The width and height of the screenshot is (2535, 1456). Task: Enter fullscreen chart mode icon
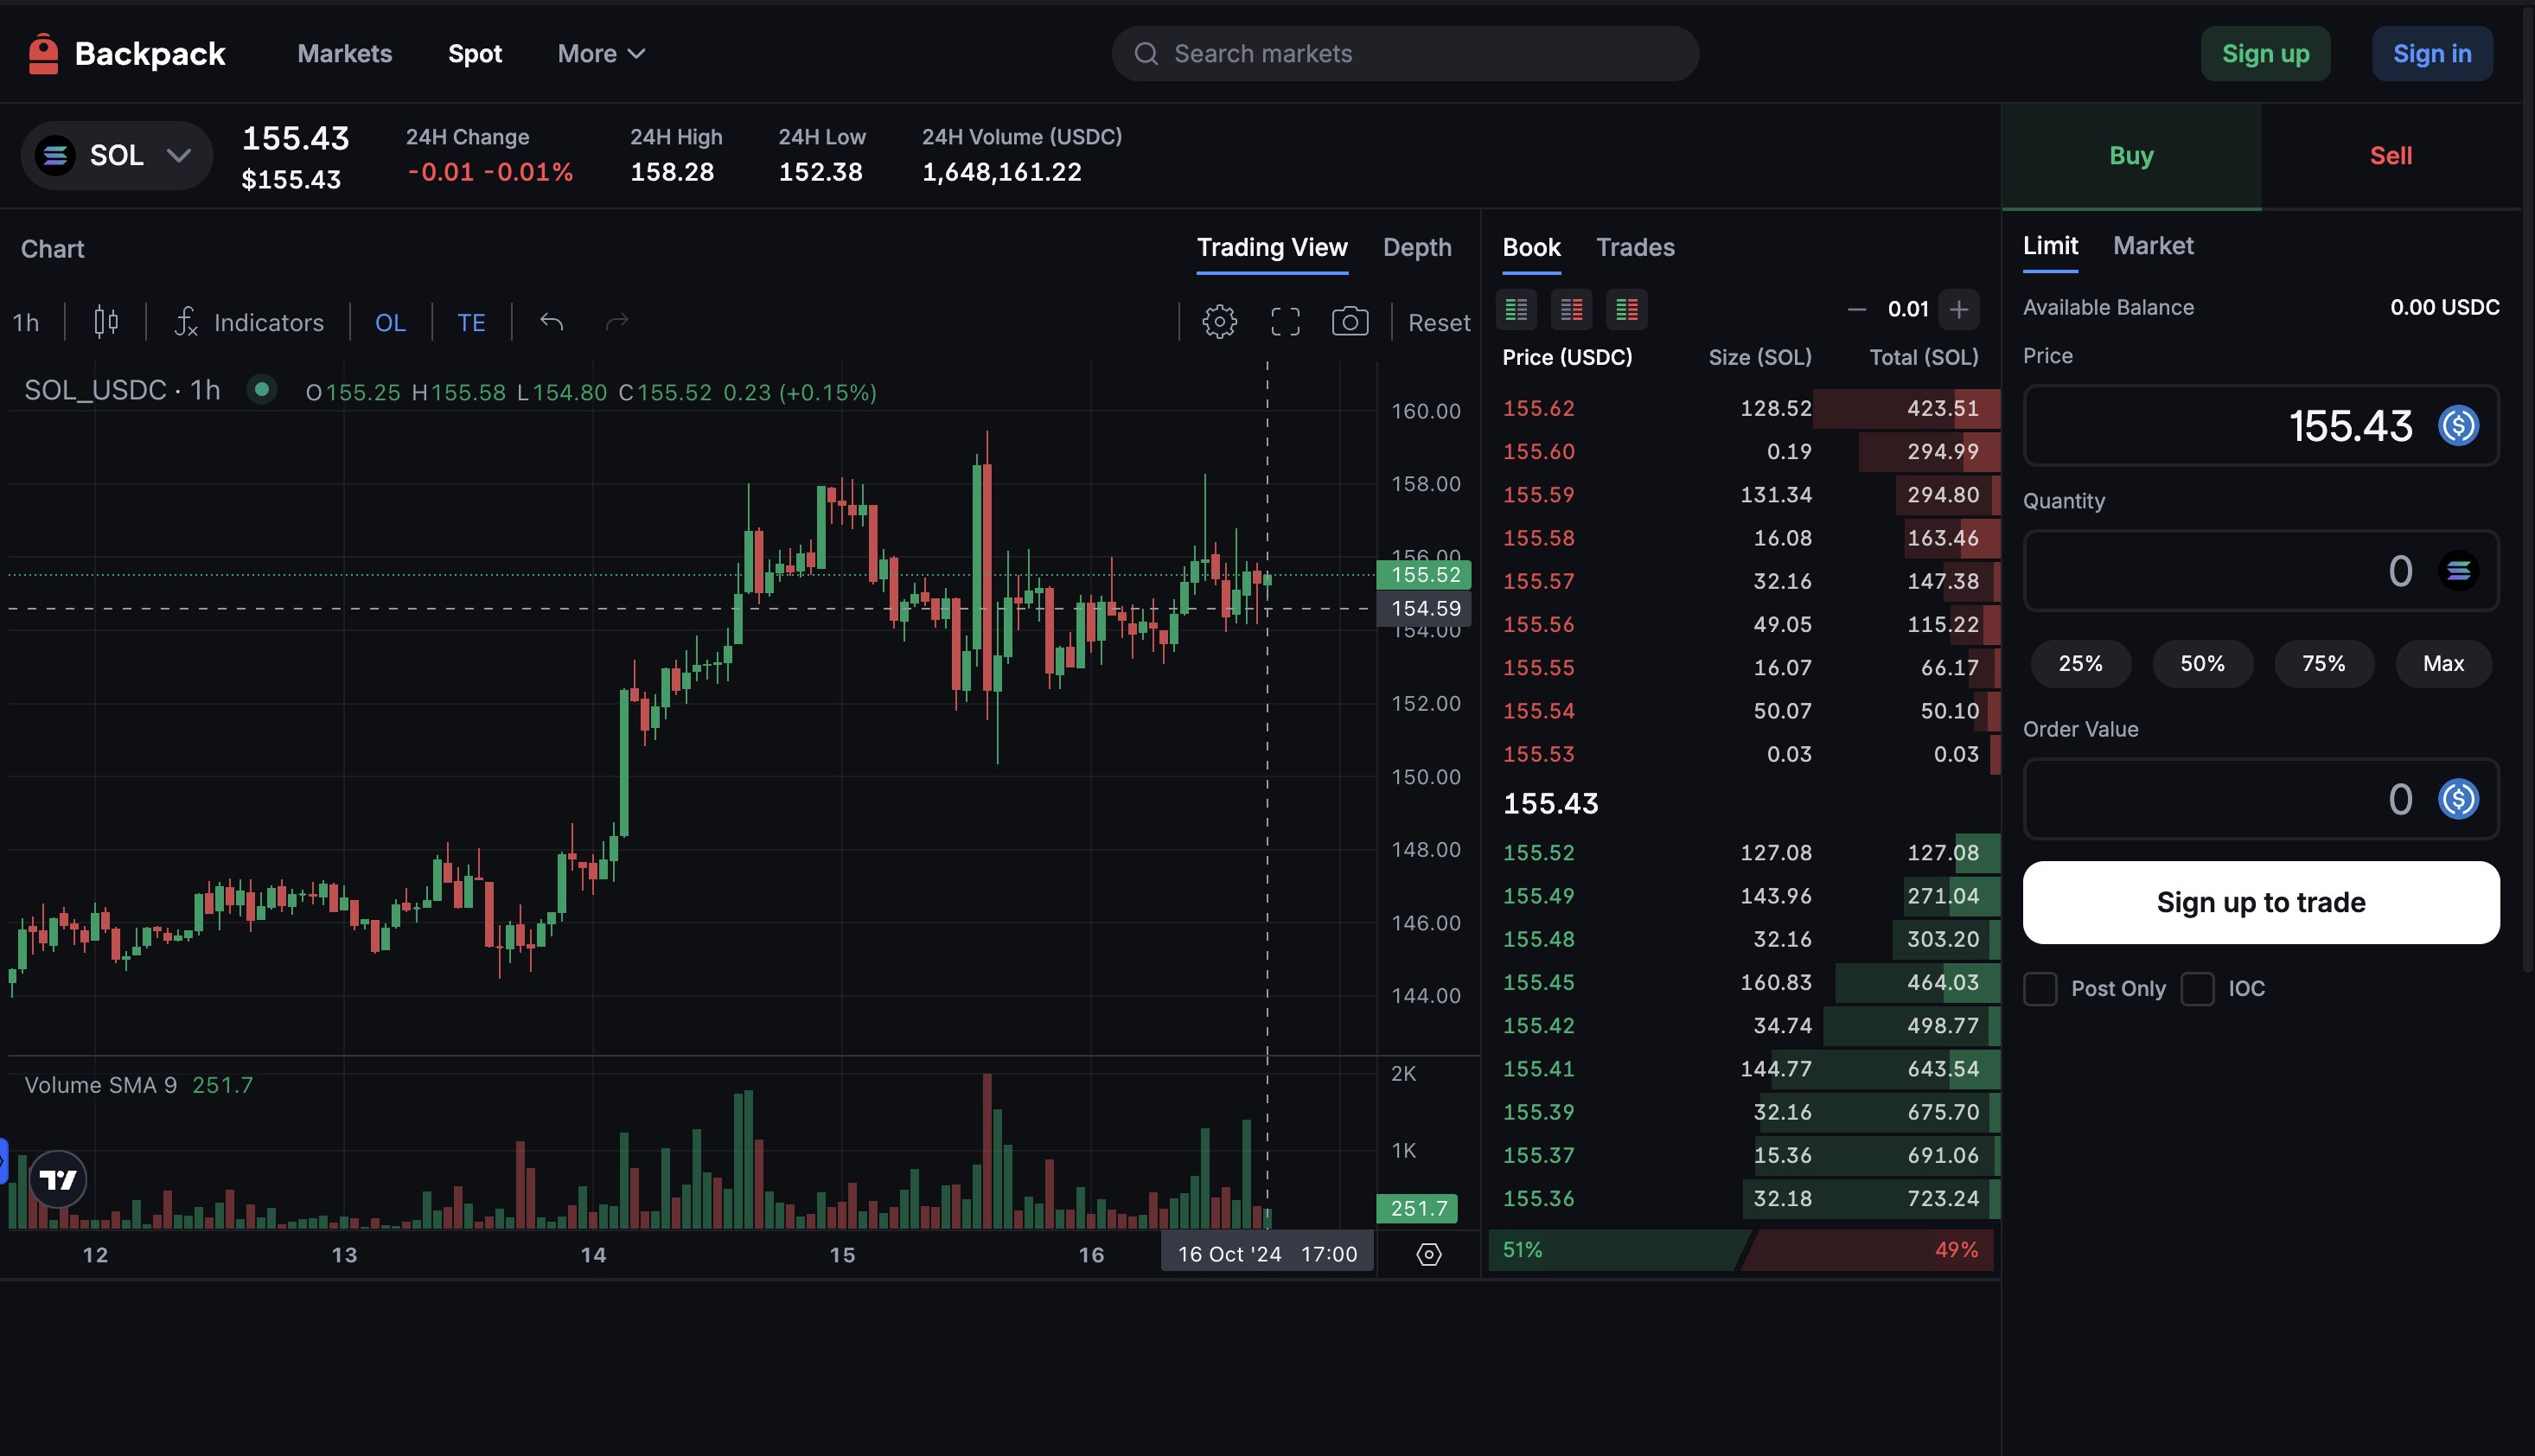(1285, 322)
